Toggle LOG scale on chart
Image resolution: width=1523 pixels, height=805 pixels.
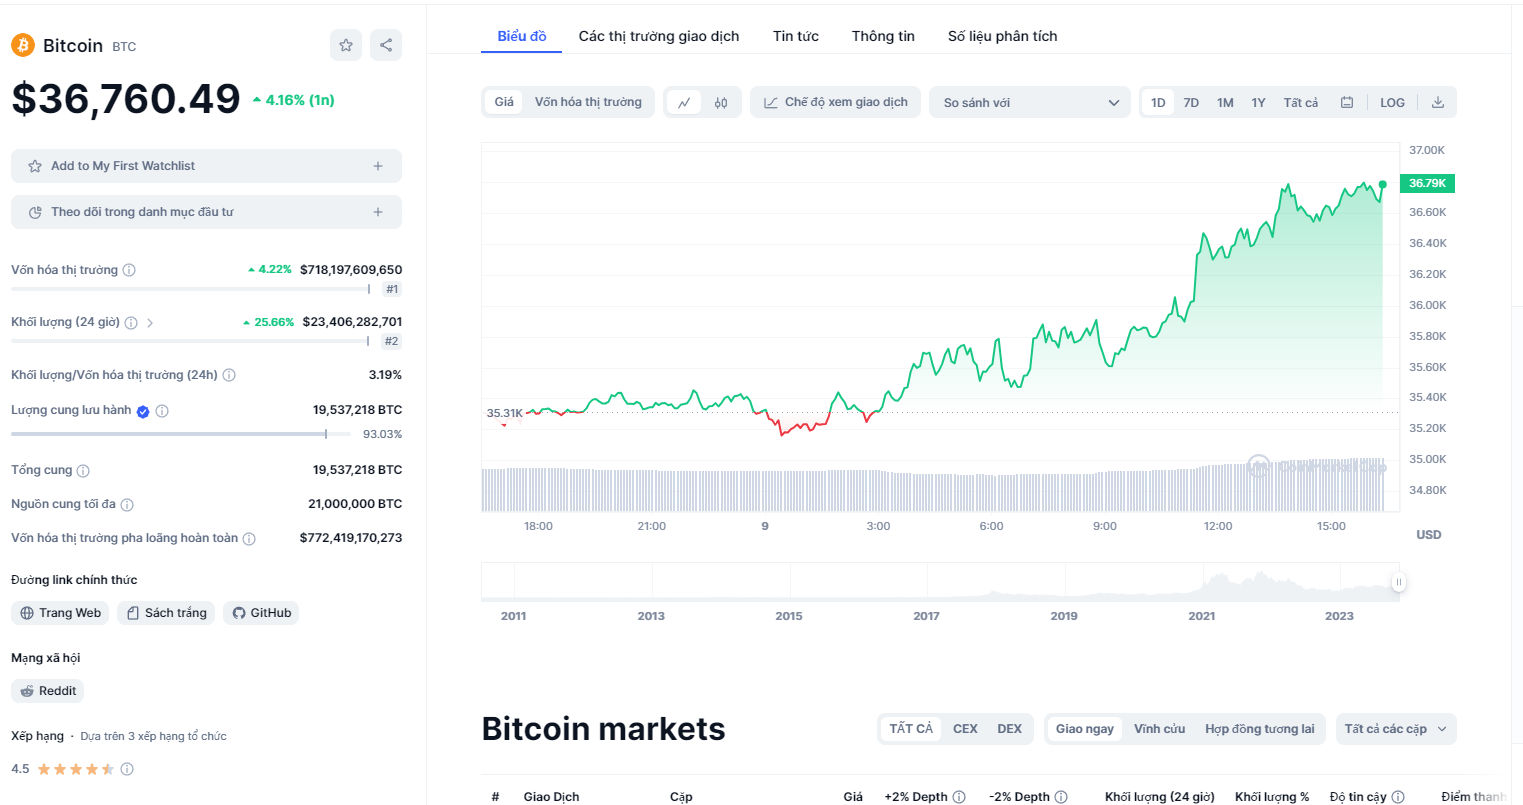click(x=1392, y=102)
